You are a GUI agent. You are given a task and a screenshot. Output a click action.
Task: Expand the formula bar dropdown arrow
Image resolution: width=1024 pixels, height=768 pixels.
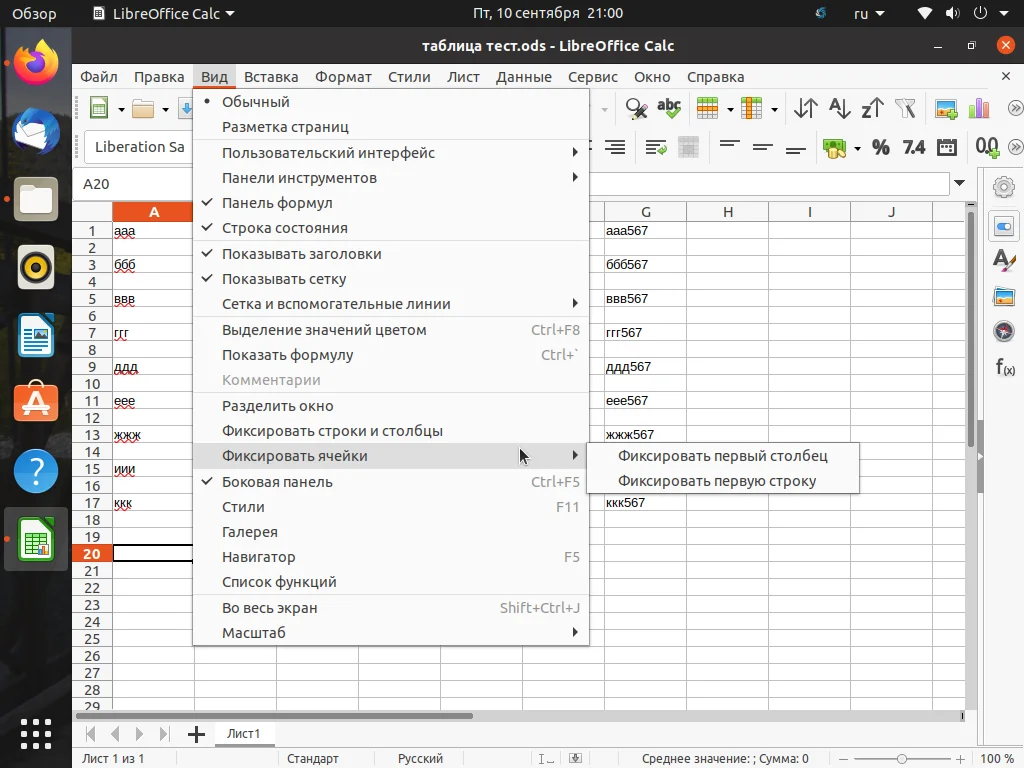[960, 184]
